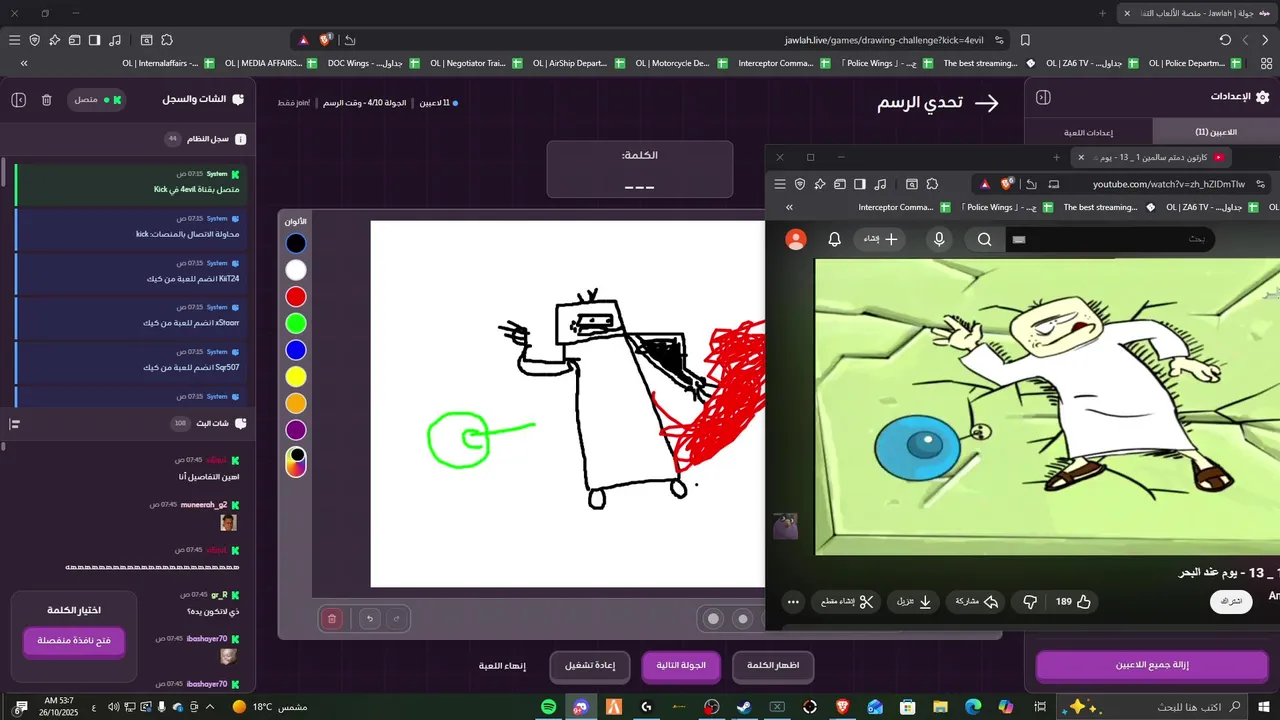The image size is (1280, 720).
Task: Click the back arrow next to تحدي الرسم
Action: [987, 103]
